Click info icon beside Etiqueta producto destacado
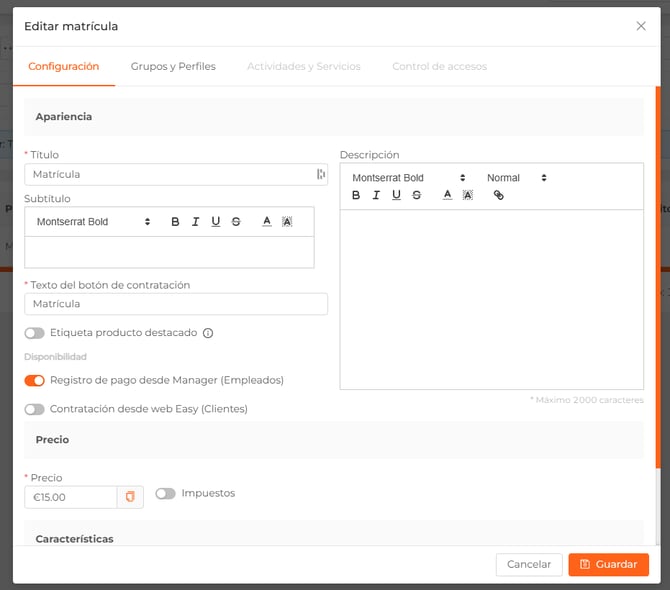 pos(208,333)
